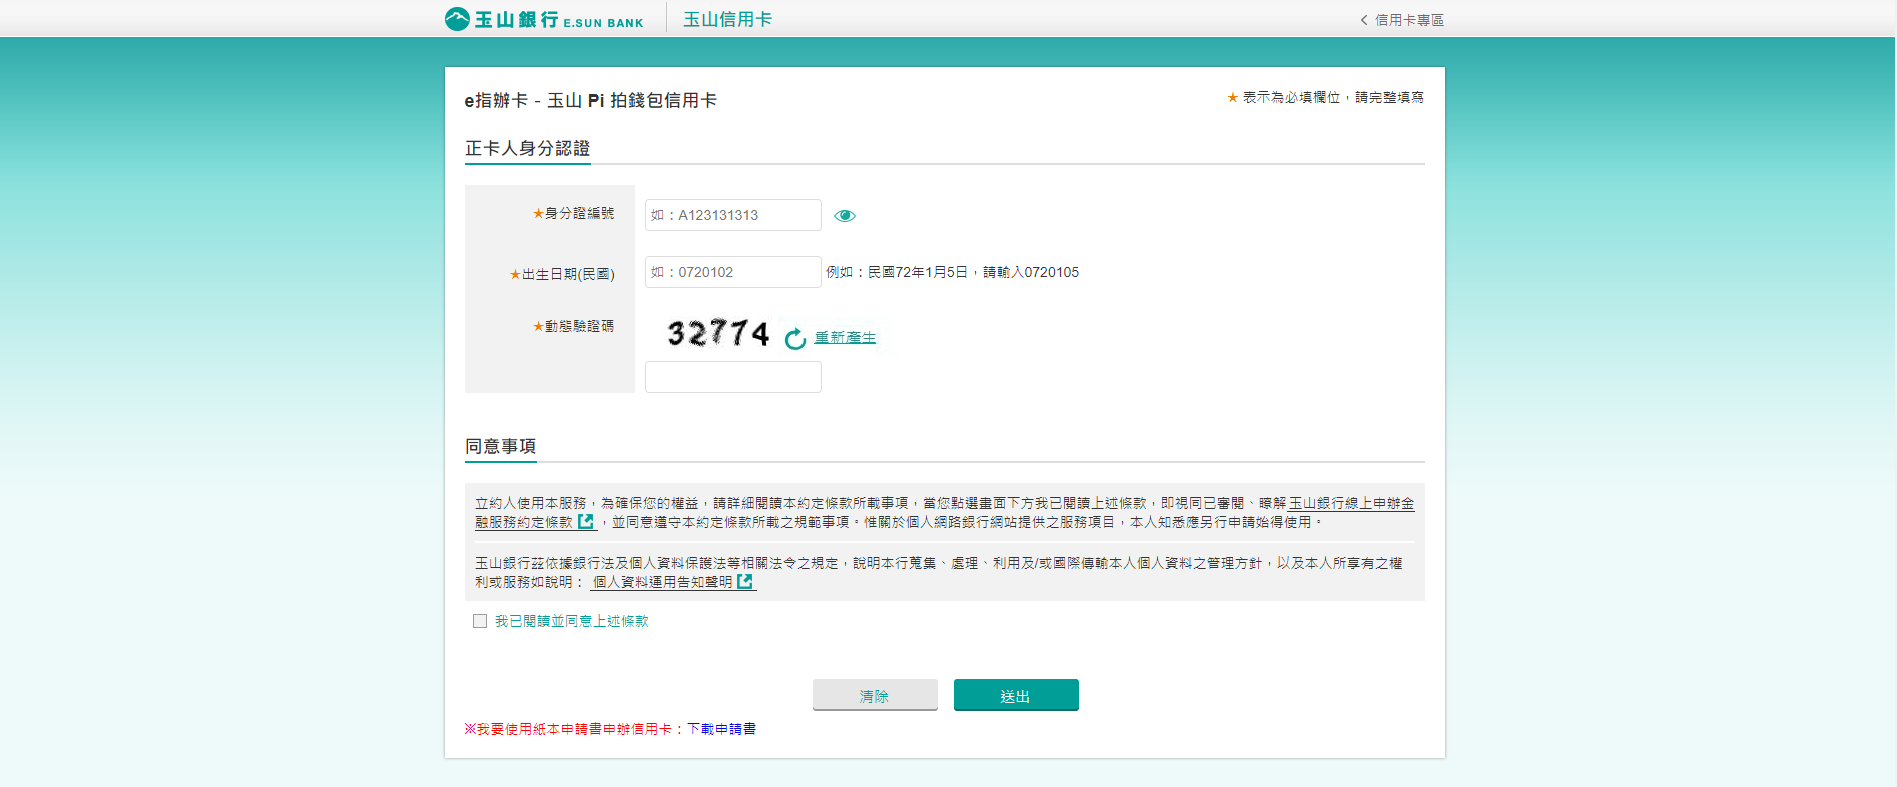Click the ※我要使用紙本申請書申辦信用卡 red text
This screenshot has height=787, width=1897.
coord(568,729)
